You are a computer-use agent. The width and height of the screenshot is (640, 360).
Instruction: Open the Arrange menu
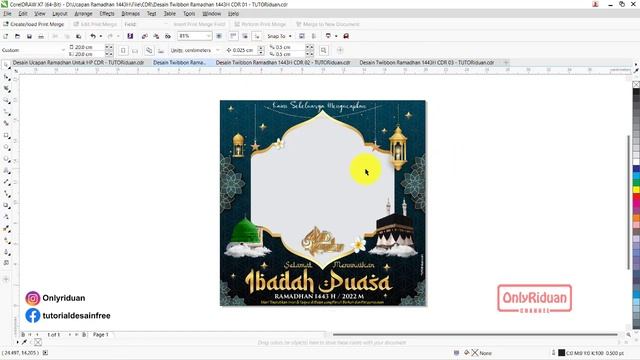tap(83, 13)
